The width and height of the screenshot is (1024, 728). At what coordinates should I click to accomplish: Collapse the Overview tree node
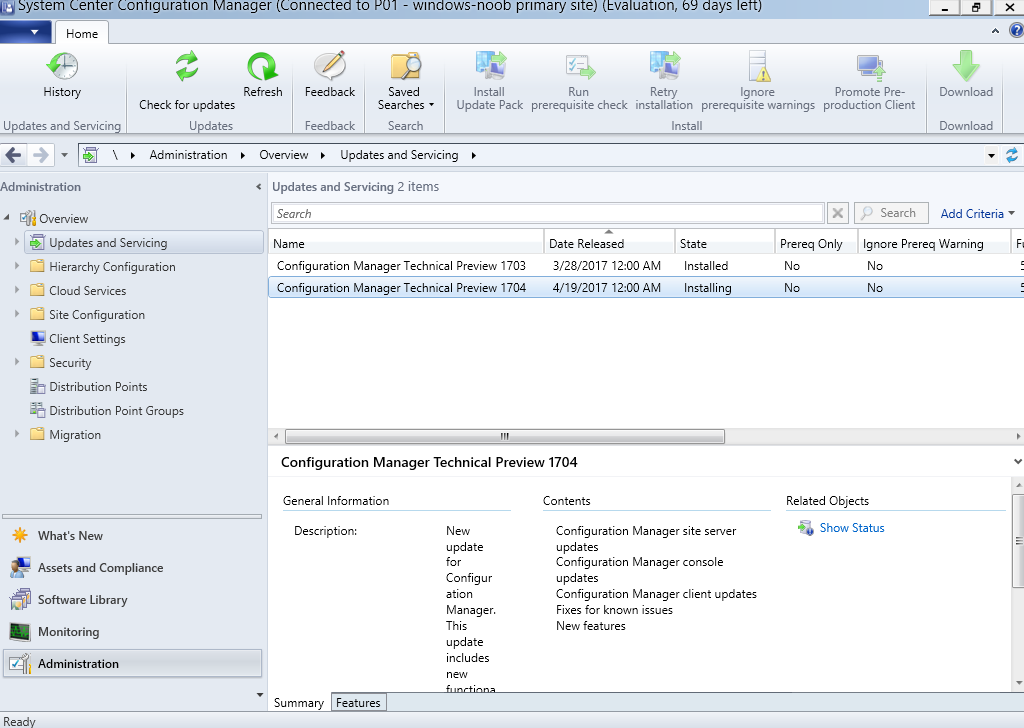[7, 217]
